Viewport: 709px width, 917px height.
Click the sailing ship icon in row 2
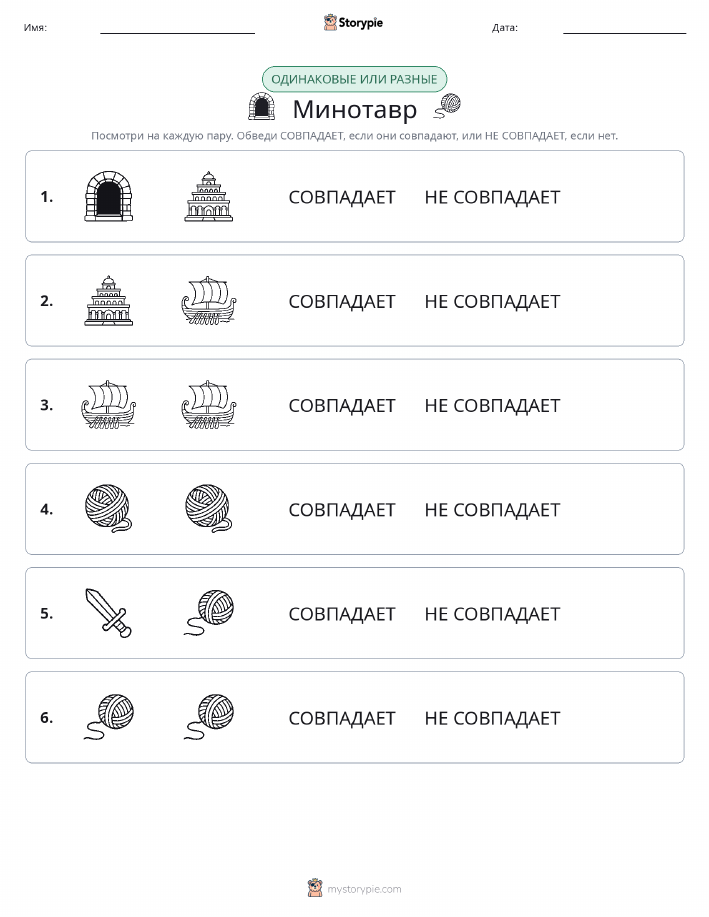[209, 301]
